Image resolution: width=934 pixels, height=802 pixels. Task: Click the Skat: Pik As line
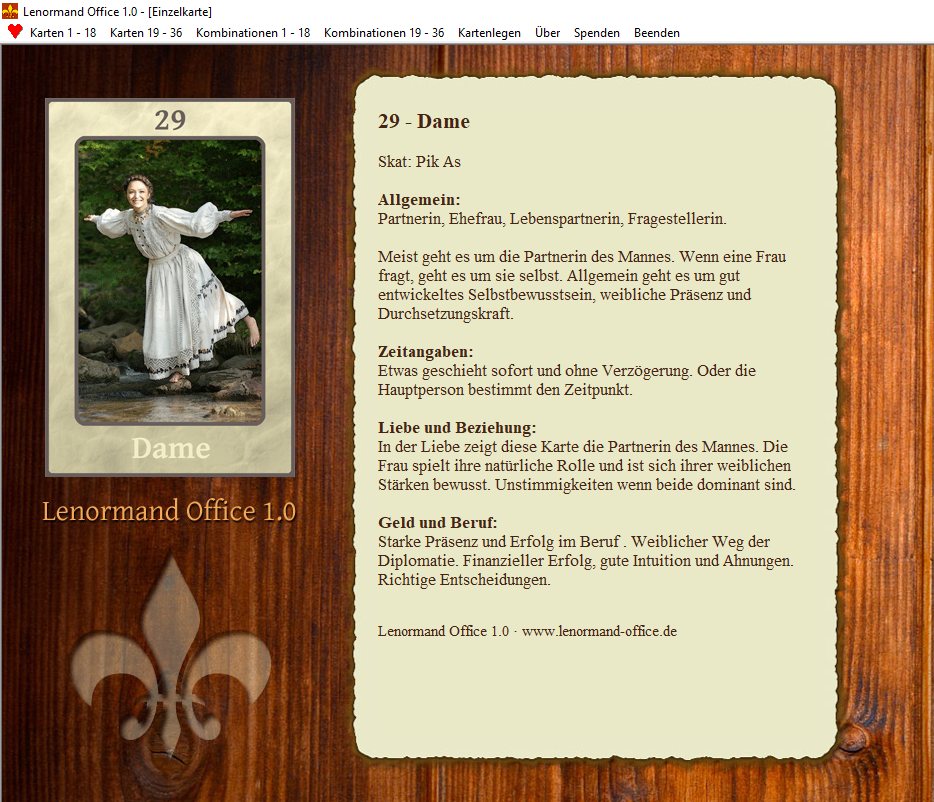(x=419, y=162)
